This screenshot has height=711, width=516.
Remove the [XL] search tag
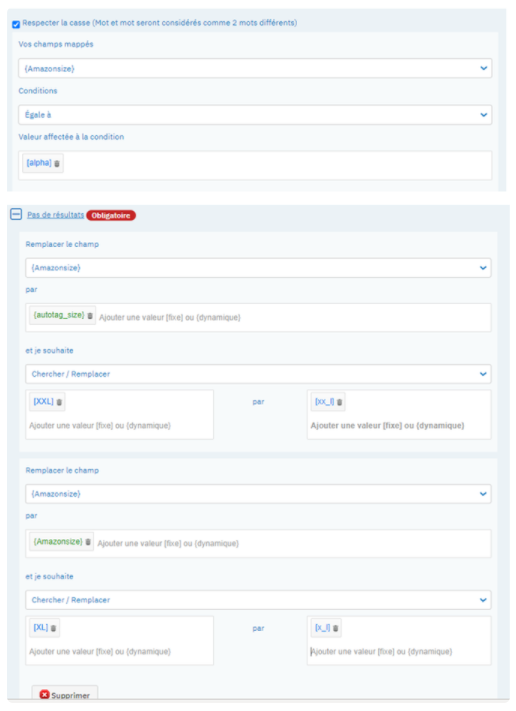tap(54, 628)
